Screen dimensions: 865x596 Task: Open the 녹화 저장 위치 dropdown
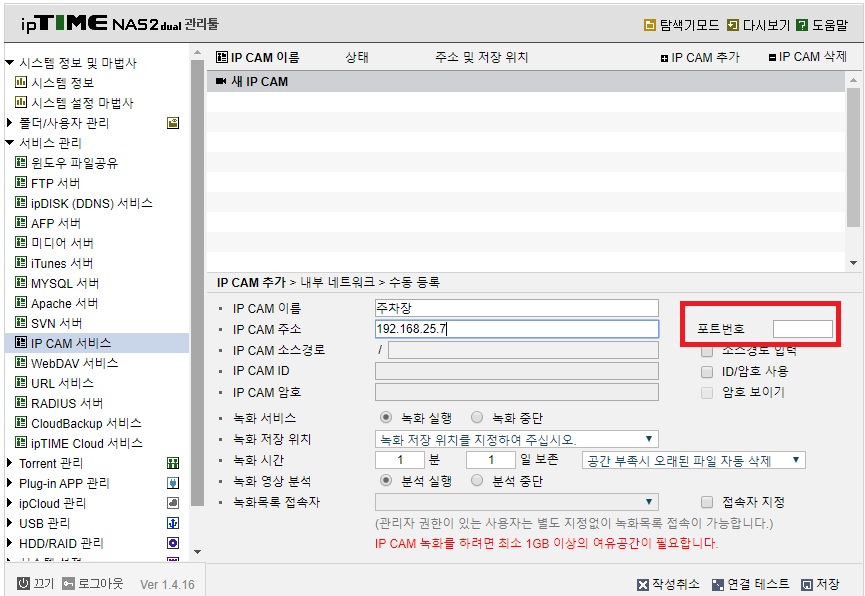coord(516,439)
